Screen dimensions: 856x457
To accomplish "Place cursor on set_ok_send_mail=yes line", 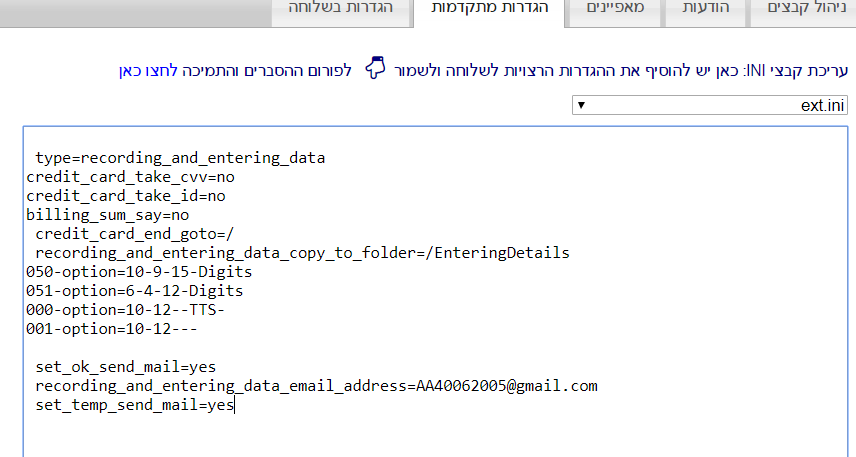I will click(x=126, y=367).
